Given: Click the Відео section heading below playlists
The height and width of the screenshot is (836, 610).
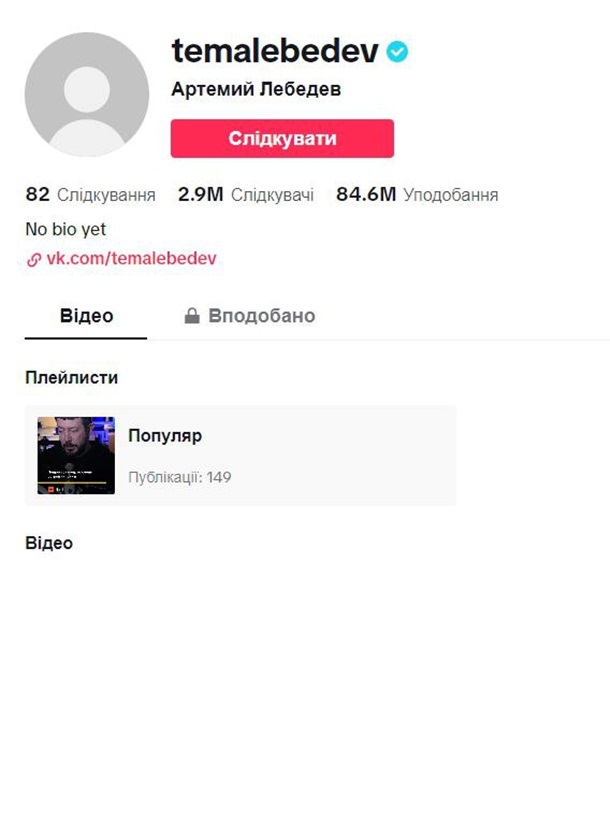Looking at the screenshot, I should [x=49, y=543].
